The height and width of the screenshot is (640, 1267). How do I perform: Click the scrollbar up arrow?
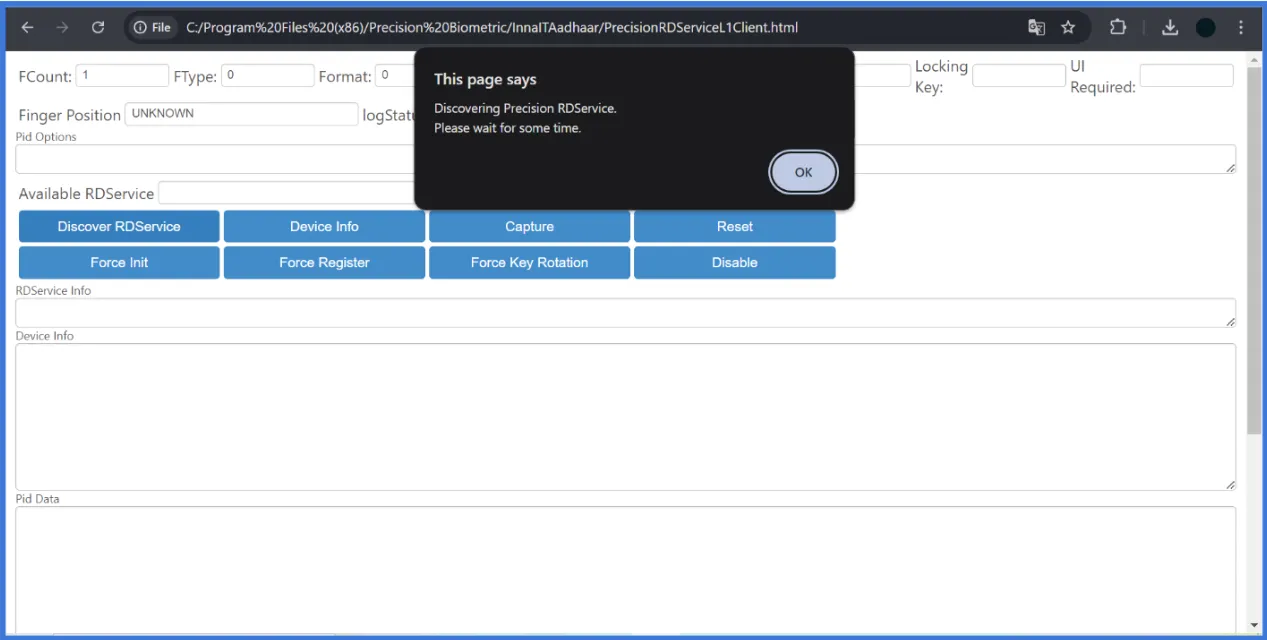[1254, 59]
